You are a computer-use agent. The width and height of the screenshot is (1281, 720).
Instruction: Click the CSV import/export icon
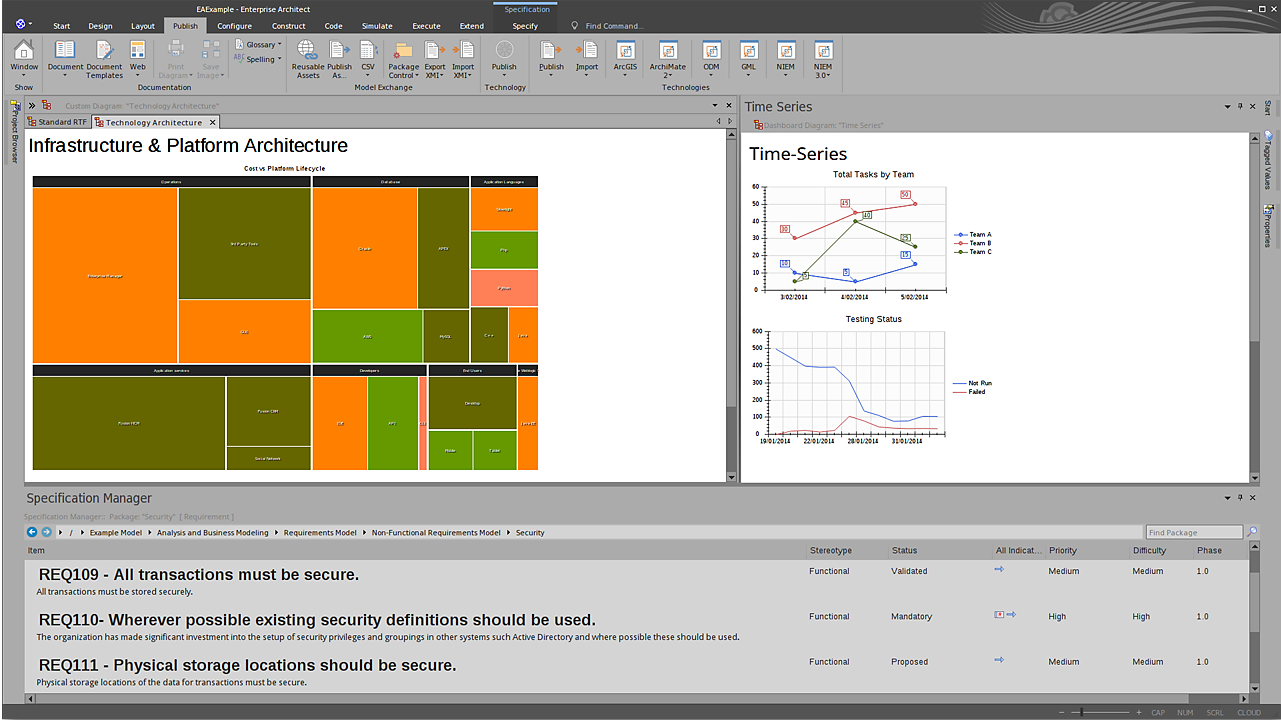click(368, 49)
